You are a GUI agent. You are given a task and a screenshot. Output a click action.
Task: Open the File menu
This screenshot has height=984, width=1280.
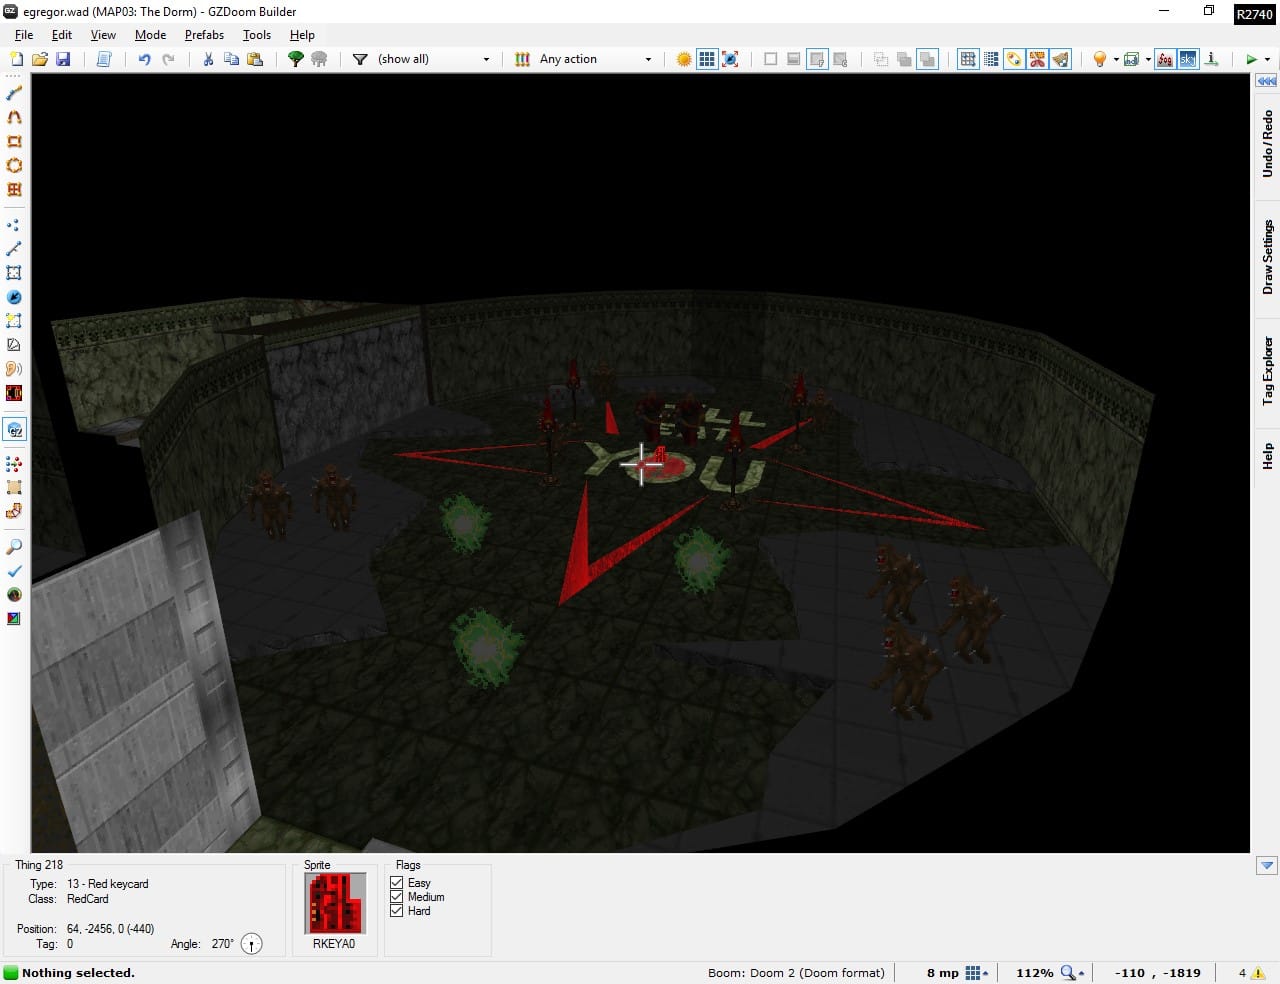pyautogui.click(x=24, y=34)
